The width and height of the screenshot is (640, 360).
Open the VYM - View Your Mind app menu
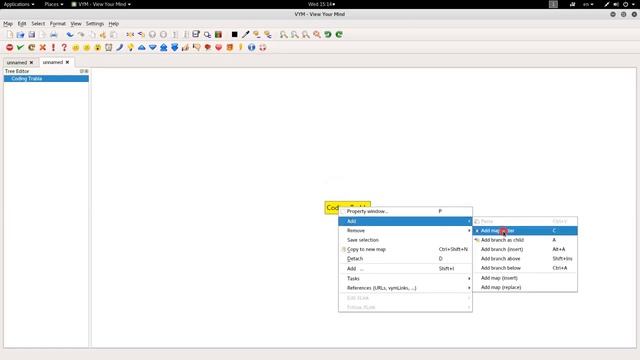[x=101, y=4]
